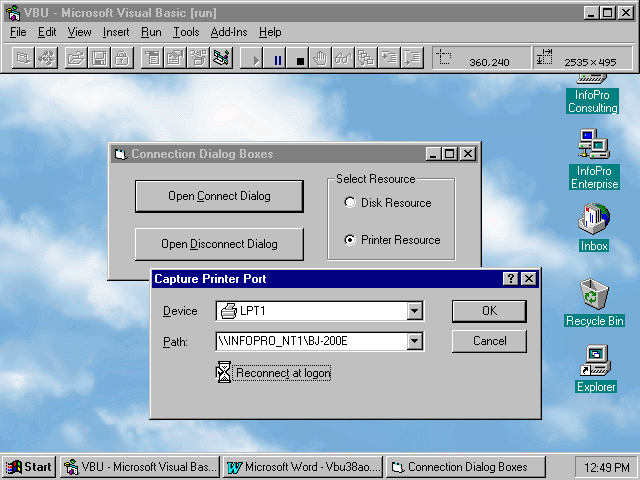The image size is (640, 480).
Task: Open the Tools menu
Action: tap(185, 32)
